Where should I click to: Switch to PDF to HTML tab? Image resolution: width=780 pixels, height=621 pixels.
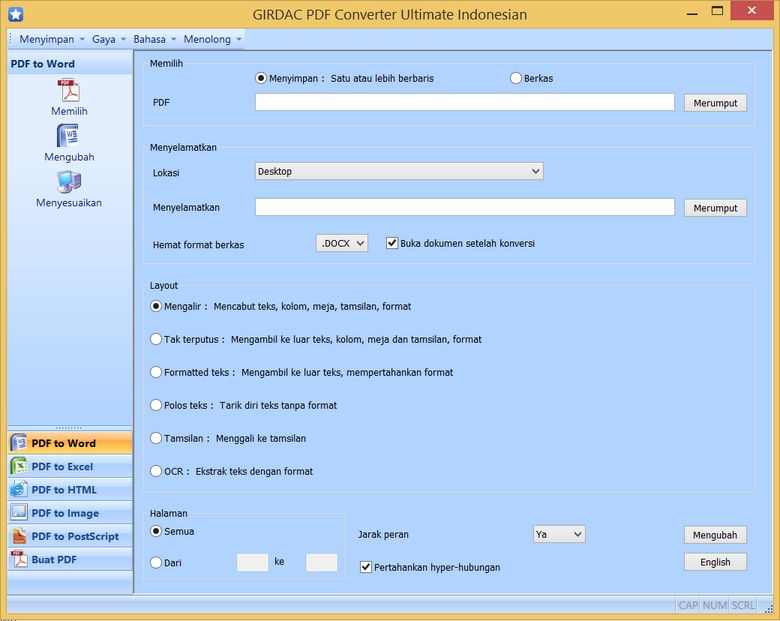(x=70, y=490)
